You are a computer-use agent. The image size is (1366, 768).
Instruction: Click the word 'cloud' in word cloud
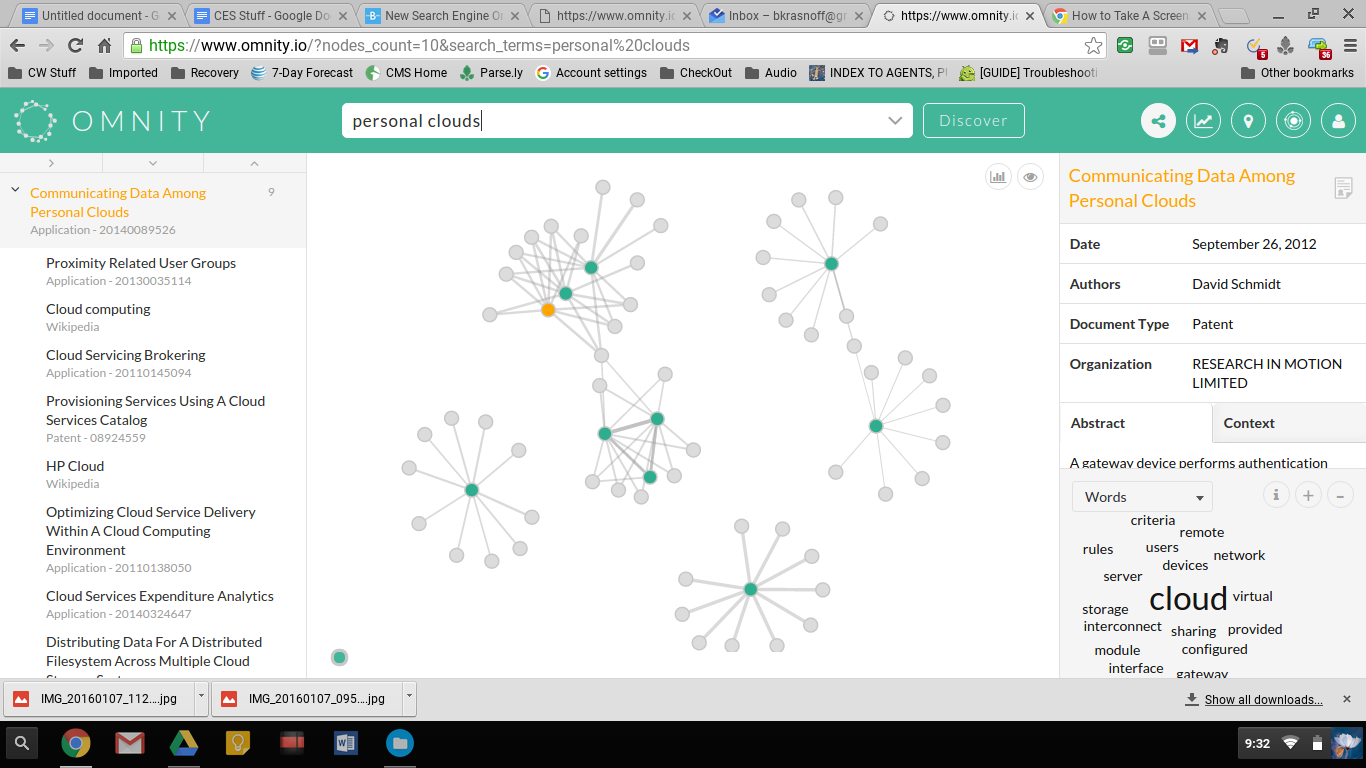[1188, 598]
